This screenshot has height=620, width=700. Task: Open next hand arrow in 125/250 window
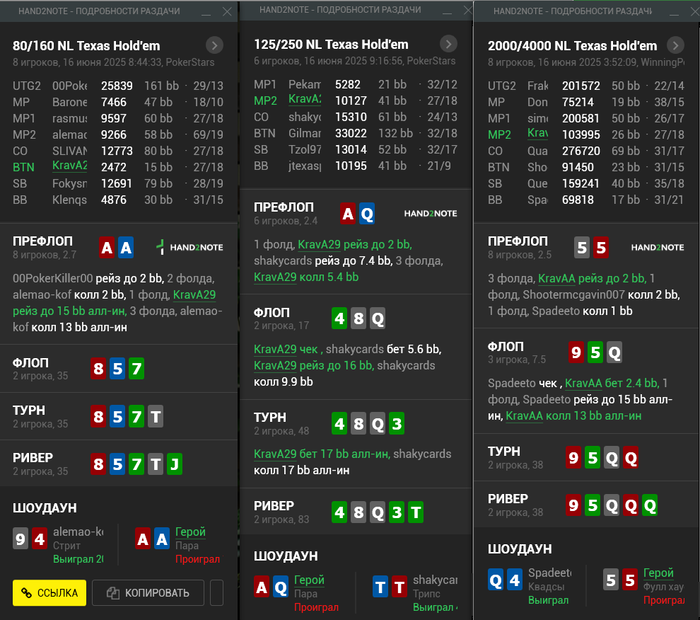[x=448, y=44]
